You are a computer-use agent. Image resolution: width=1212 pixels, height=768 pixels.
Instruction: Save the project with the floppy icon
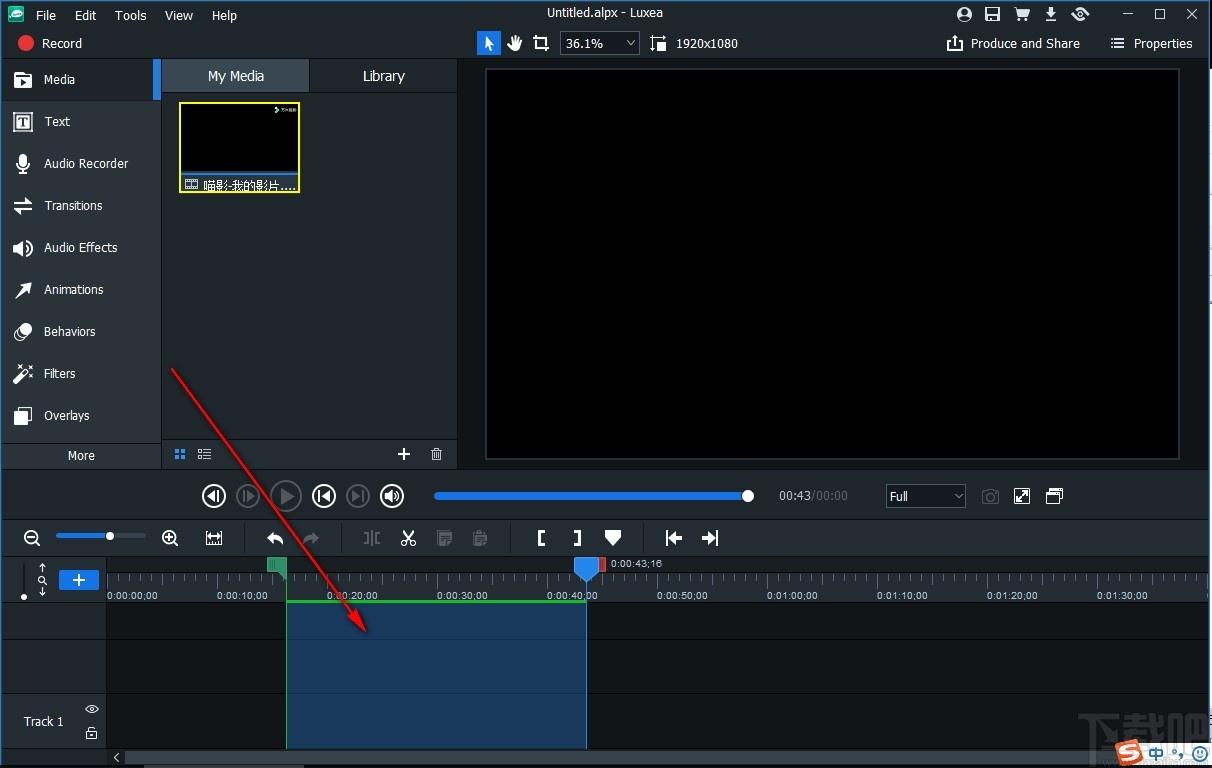click(992, 14)
